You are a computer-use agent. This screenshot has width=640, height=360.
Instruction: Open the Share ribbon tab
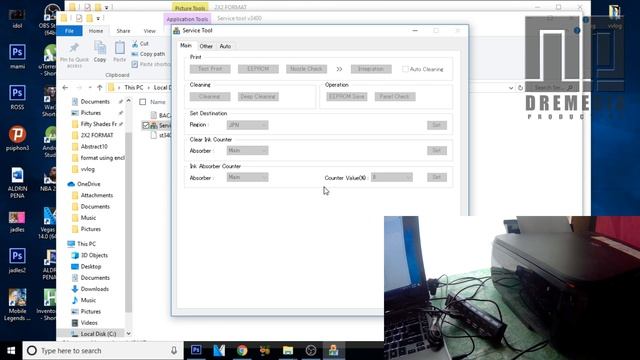tap(123, 31)
